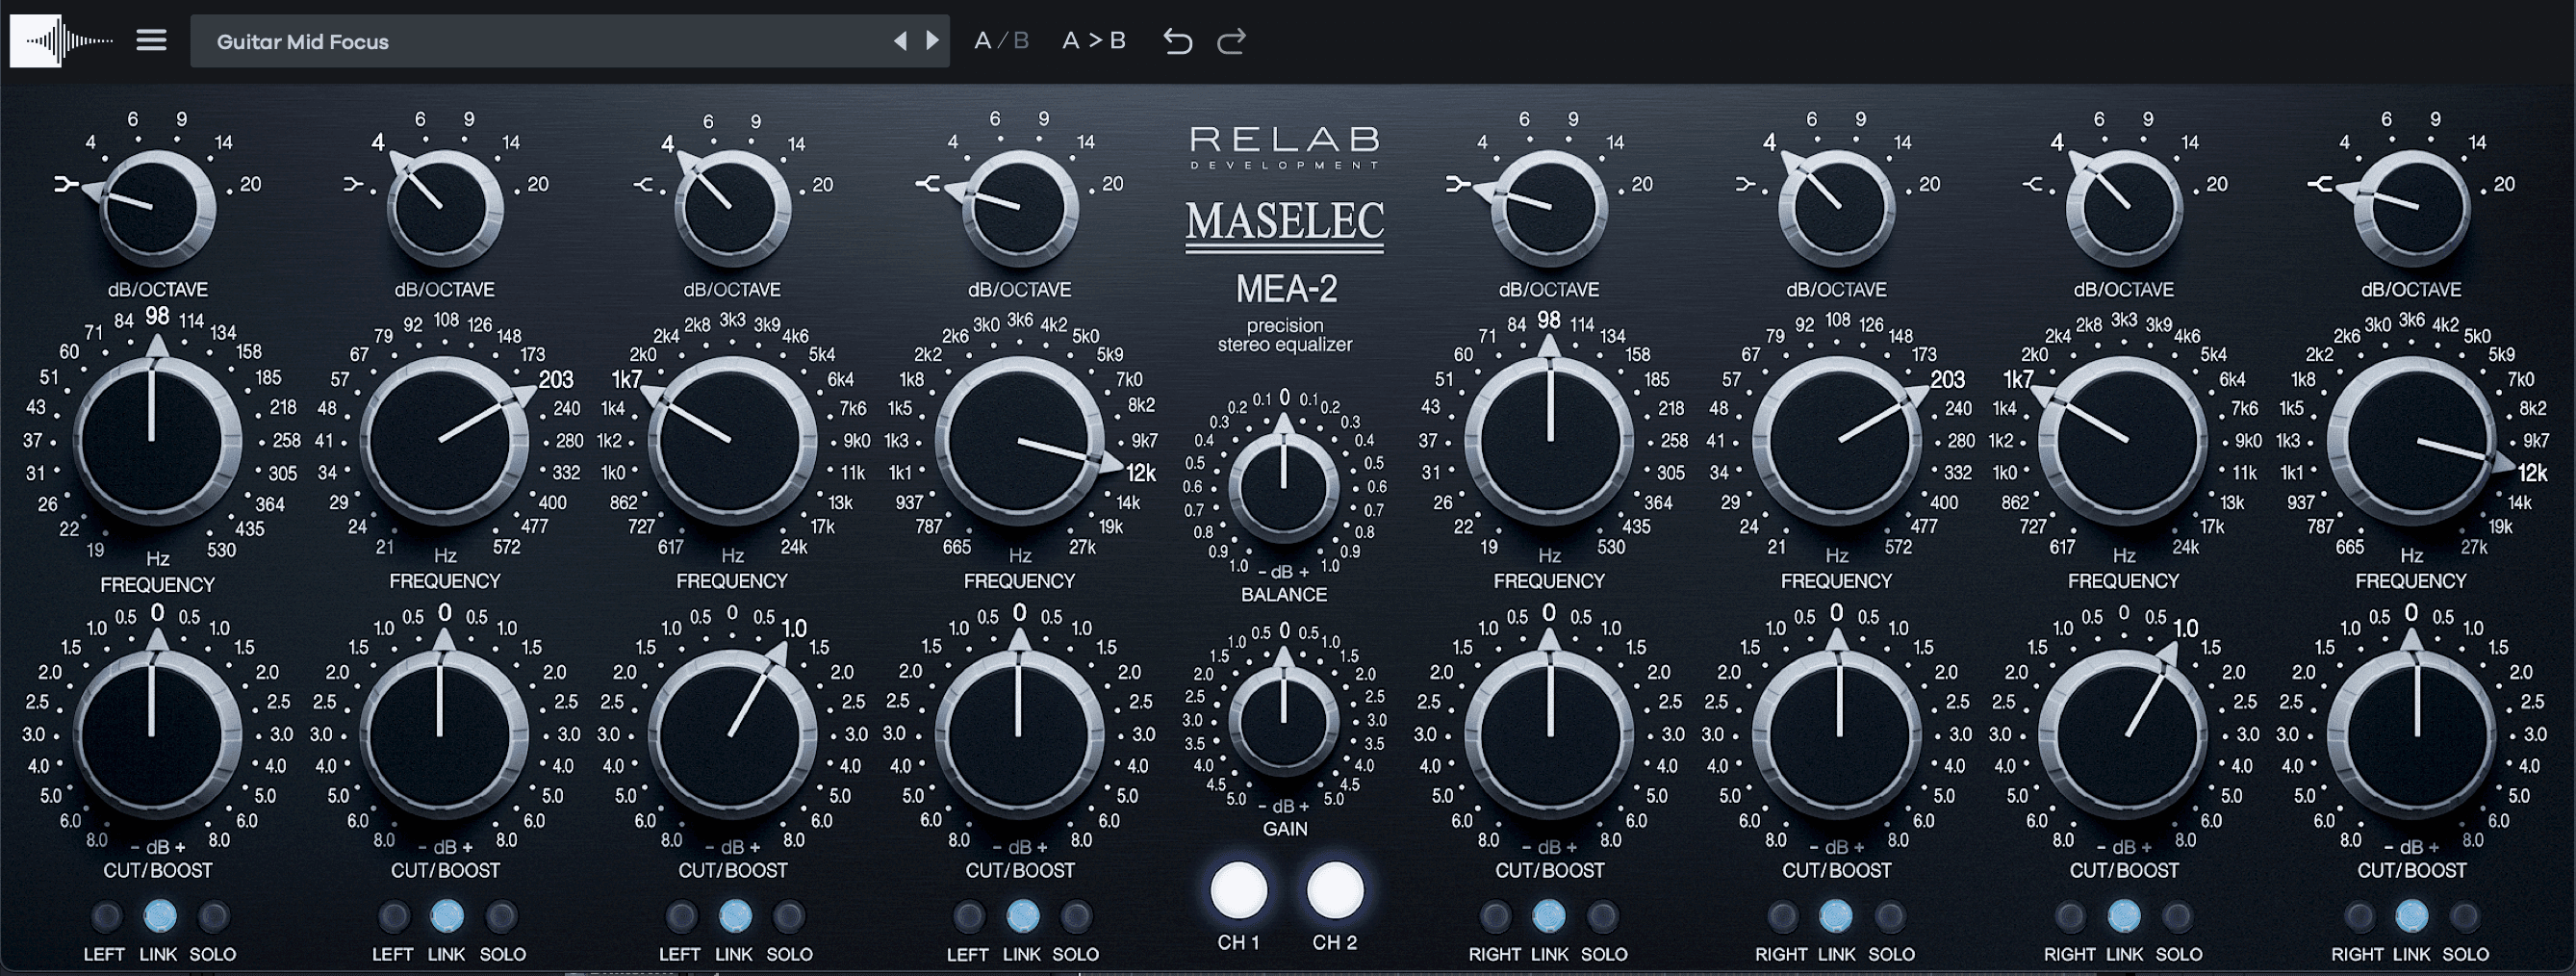Toggle LINK on left channel 1k7 band
The height and width of the screenshot is (976, 2576).
click(x=735, y=916)
